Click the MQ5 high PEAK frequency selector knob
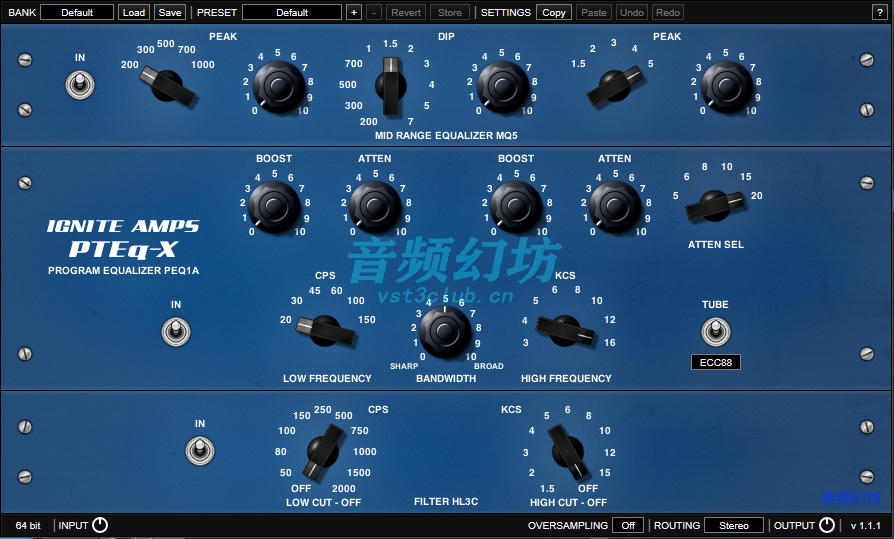The width and height of the screenshot is (894, 539). click(x=615, y=86)
